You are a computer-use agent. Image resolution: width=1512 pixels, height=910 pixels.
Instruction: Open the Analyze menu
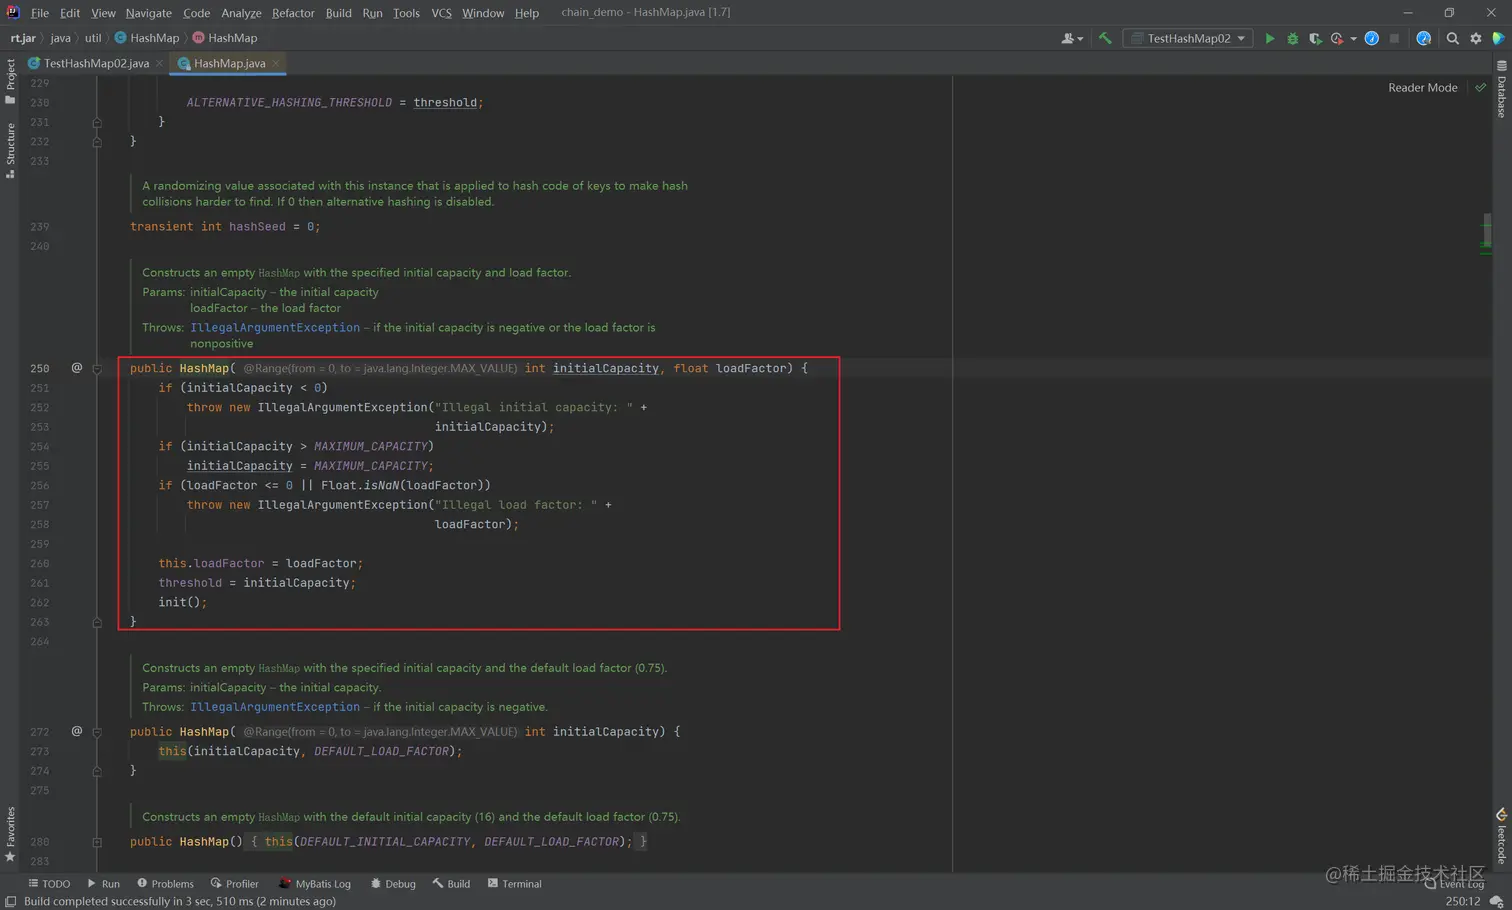coord(241,13)
